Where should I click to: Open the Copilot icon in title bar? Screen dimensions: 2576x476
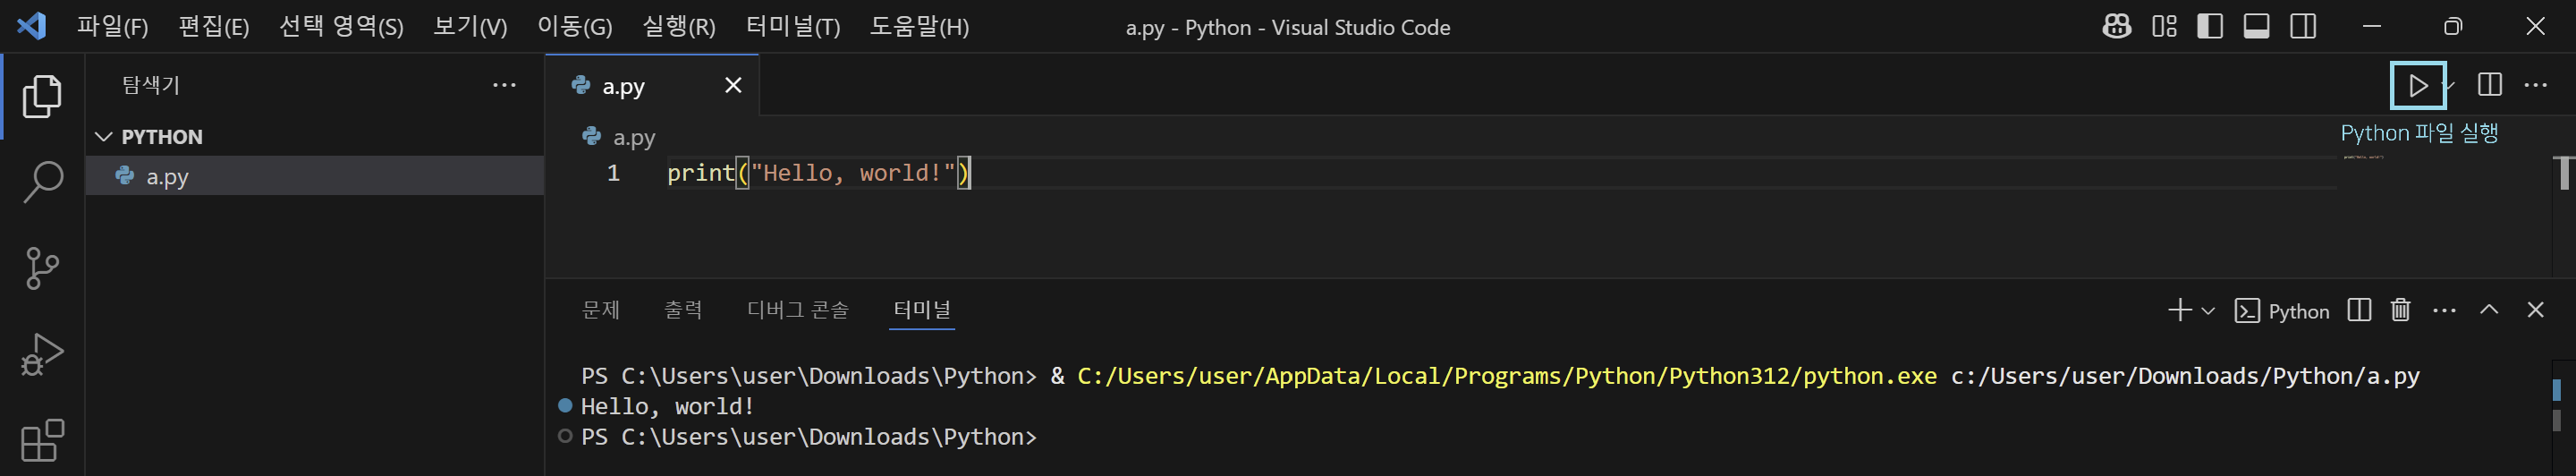click(x=2116, y=26)
